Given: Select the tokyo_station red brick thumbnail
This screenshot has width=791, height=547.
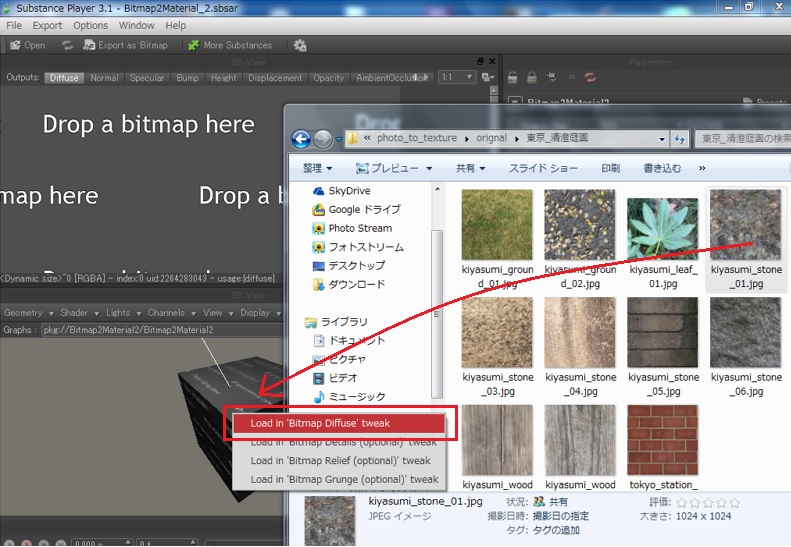Looking at the screenshot, I should [x=662, y=440].
